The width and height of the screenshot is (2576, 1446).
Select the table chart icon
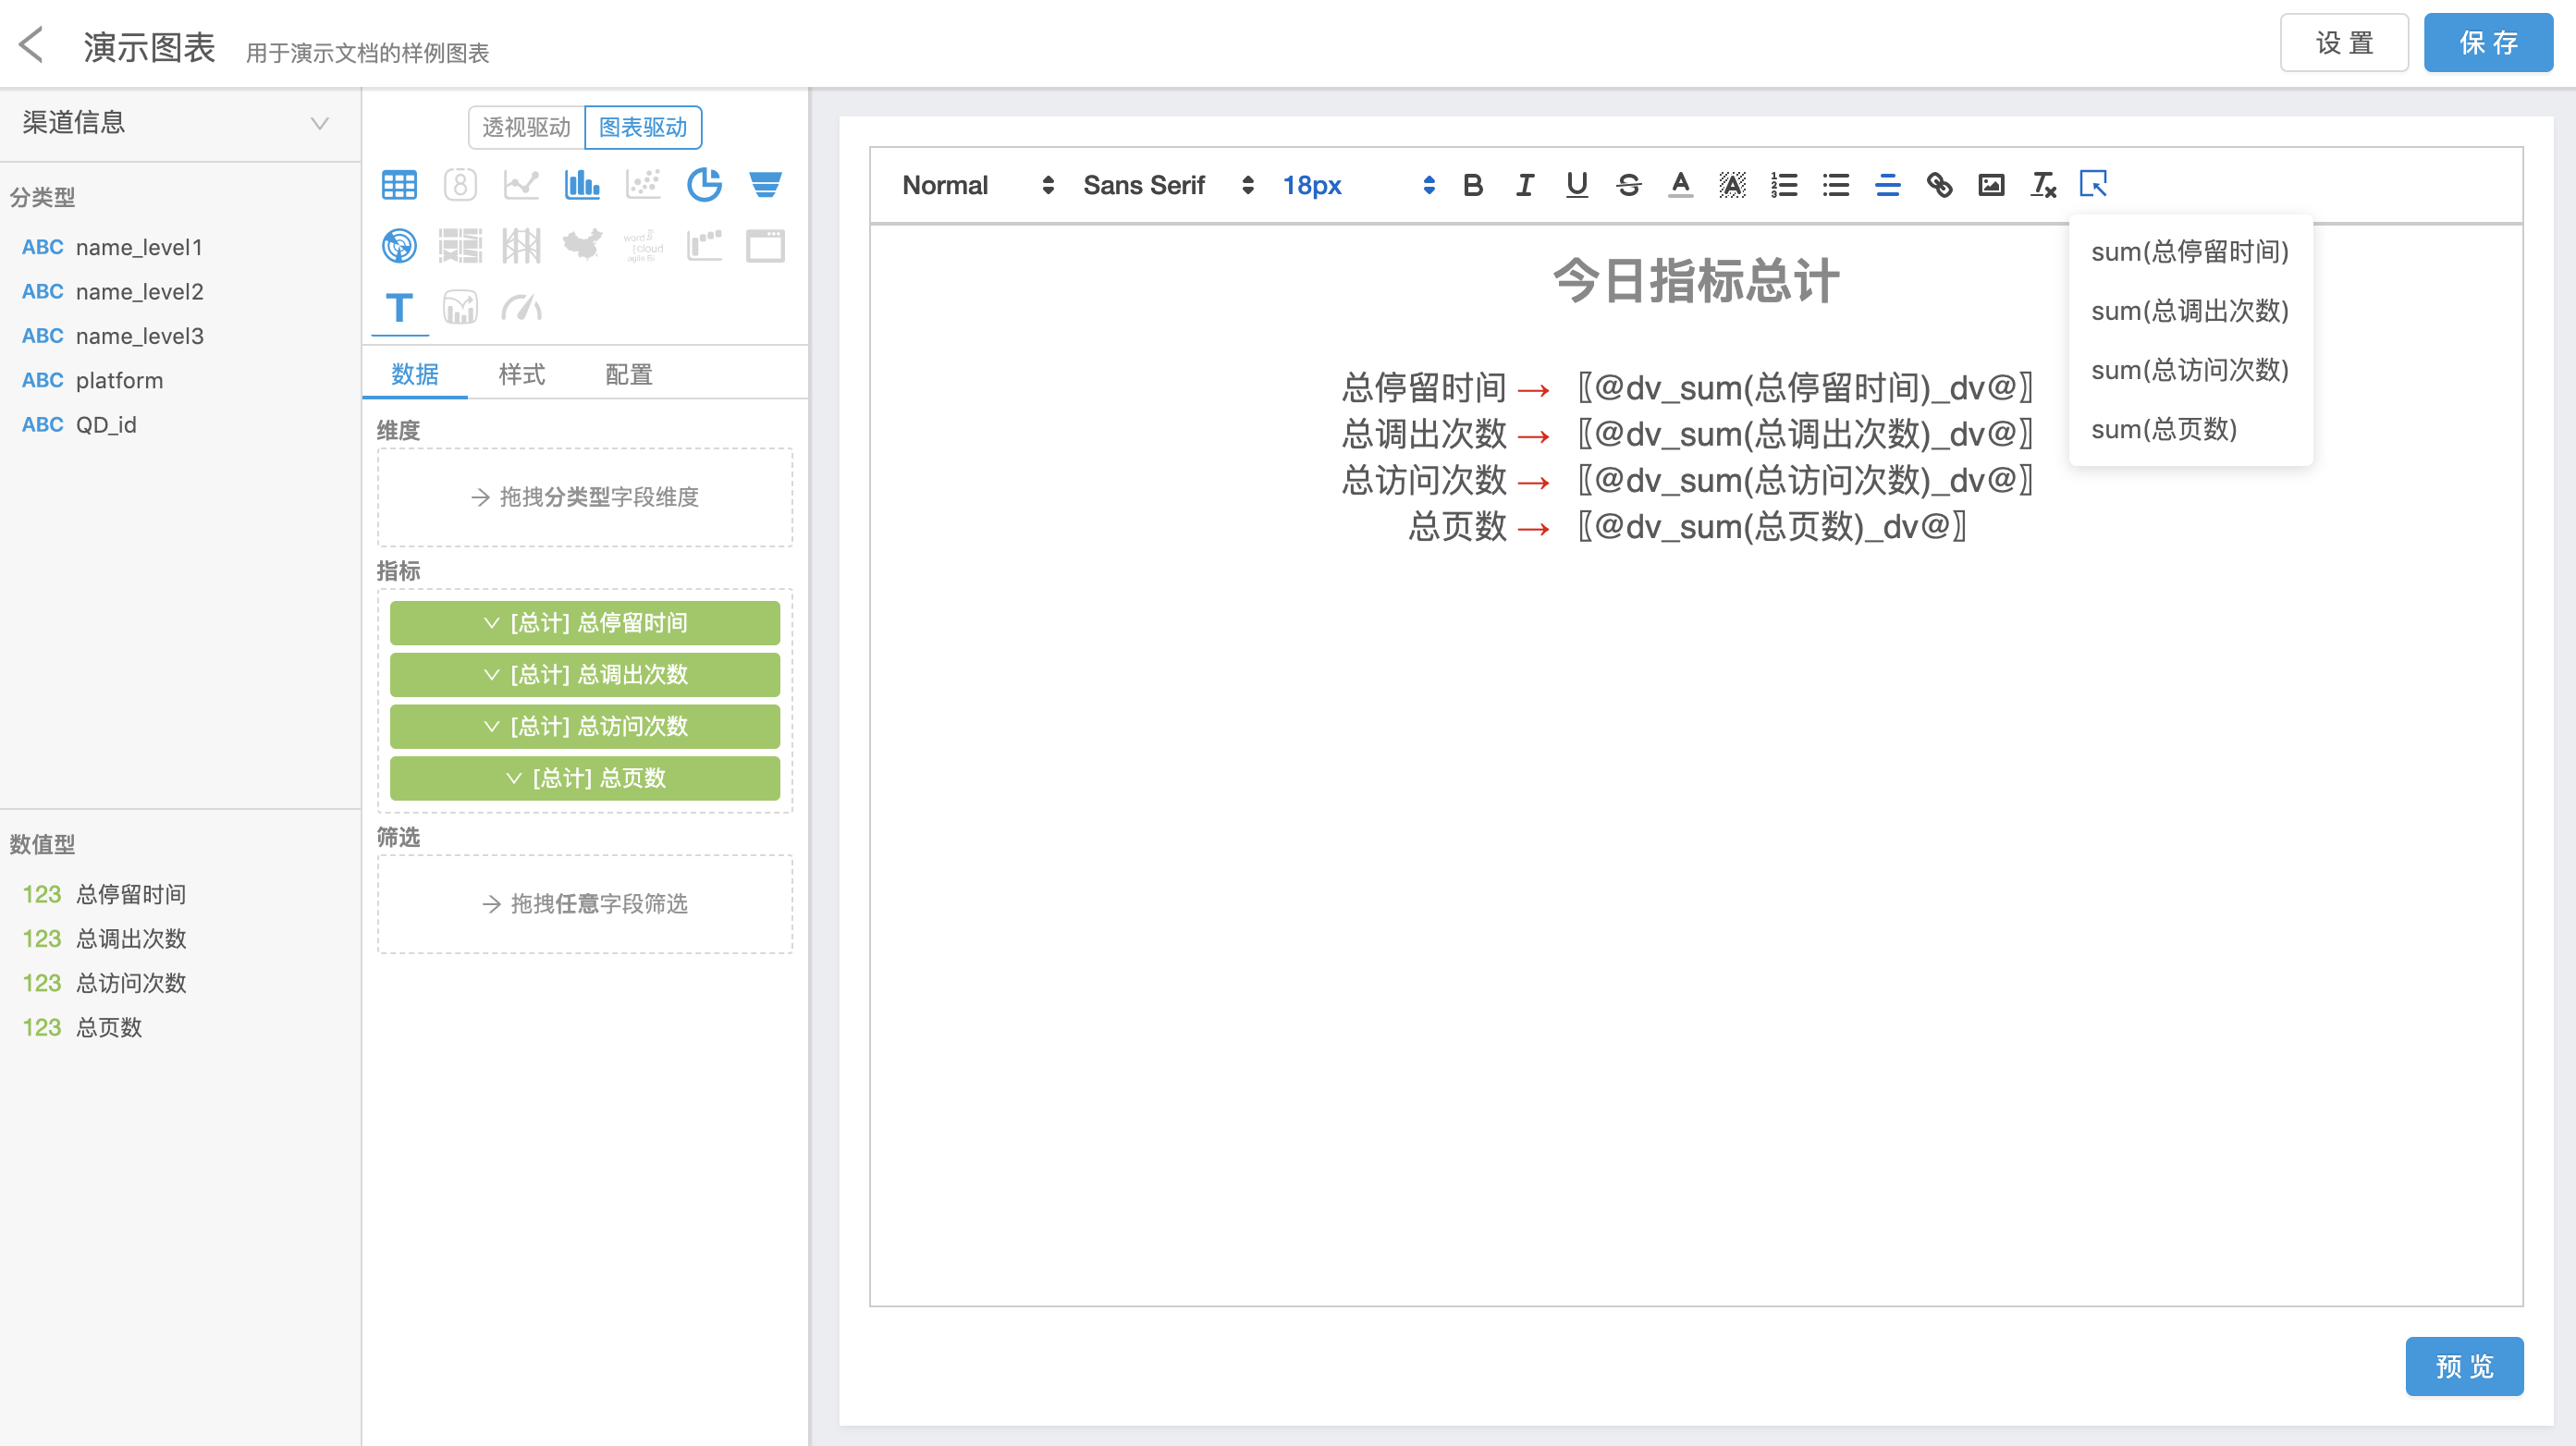coord(399,185)
